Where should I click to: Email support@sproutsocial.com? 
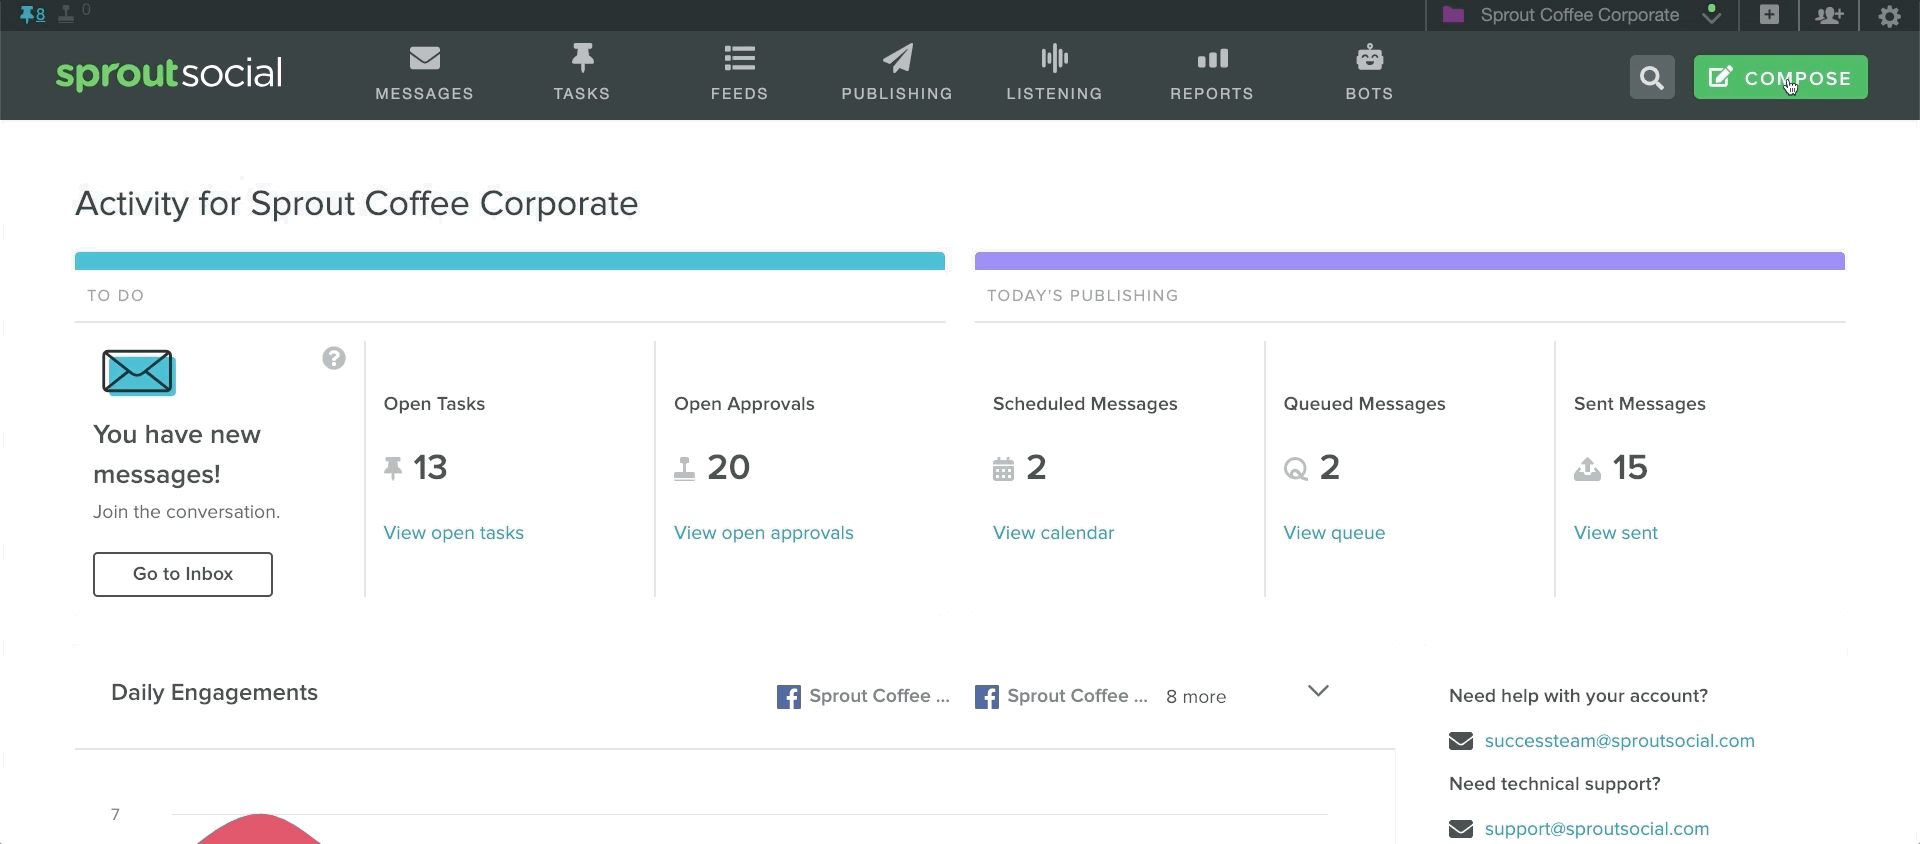1597,829
